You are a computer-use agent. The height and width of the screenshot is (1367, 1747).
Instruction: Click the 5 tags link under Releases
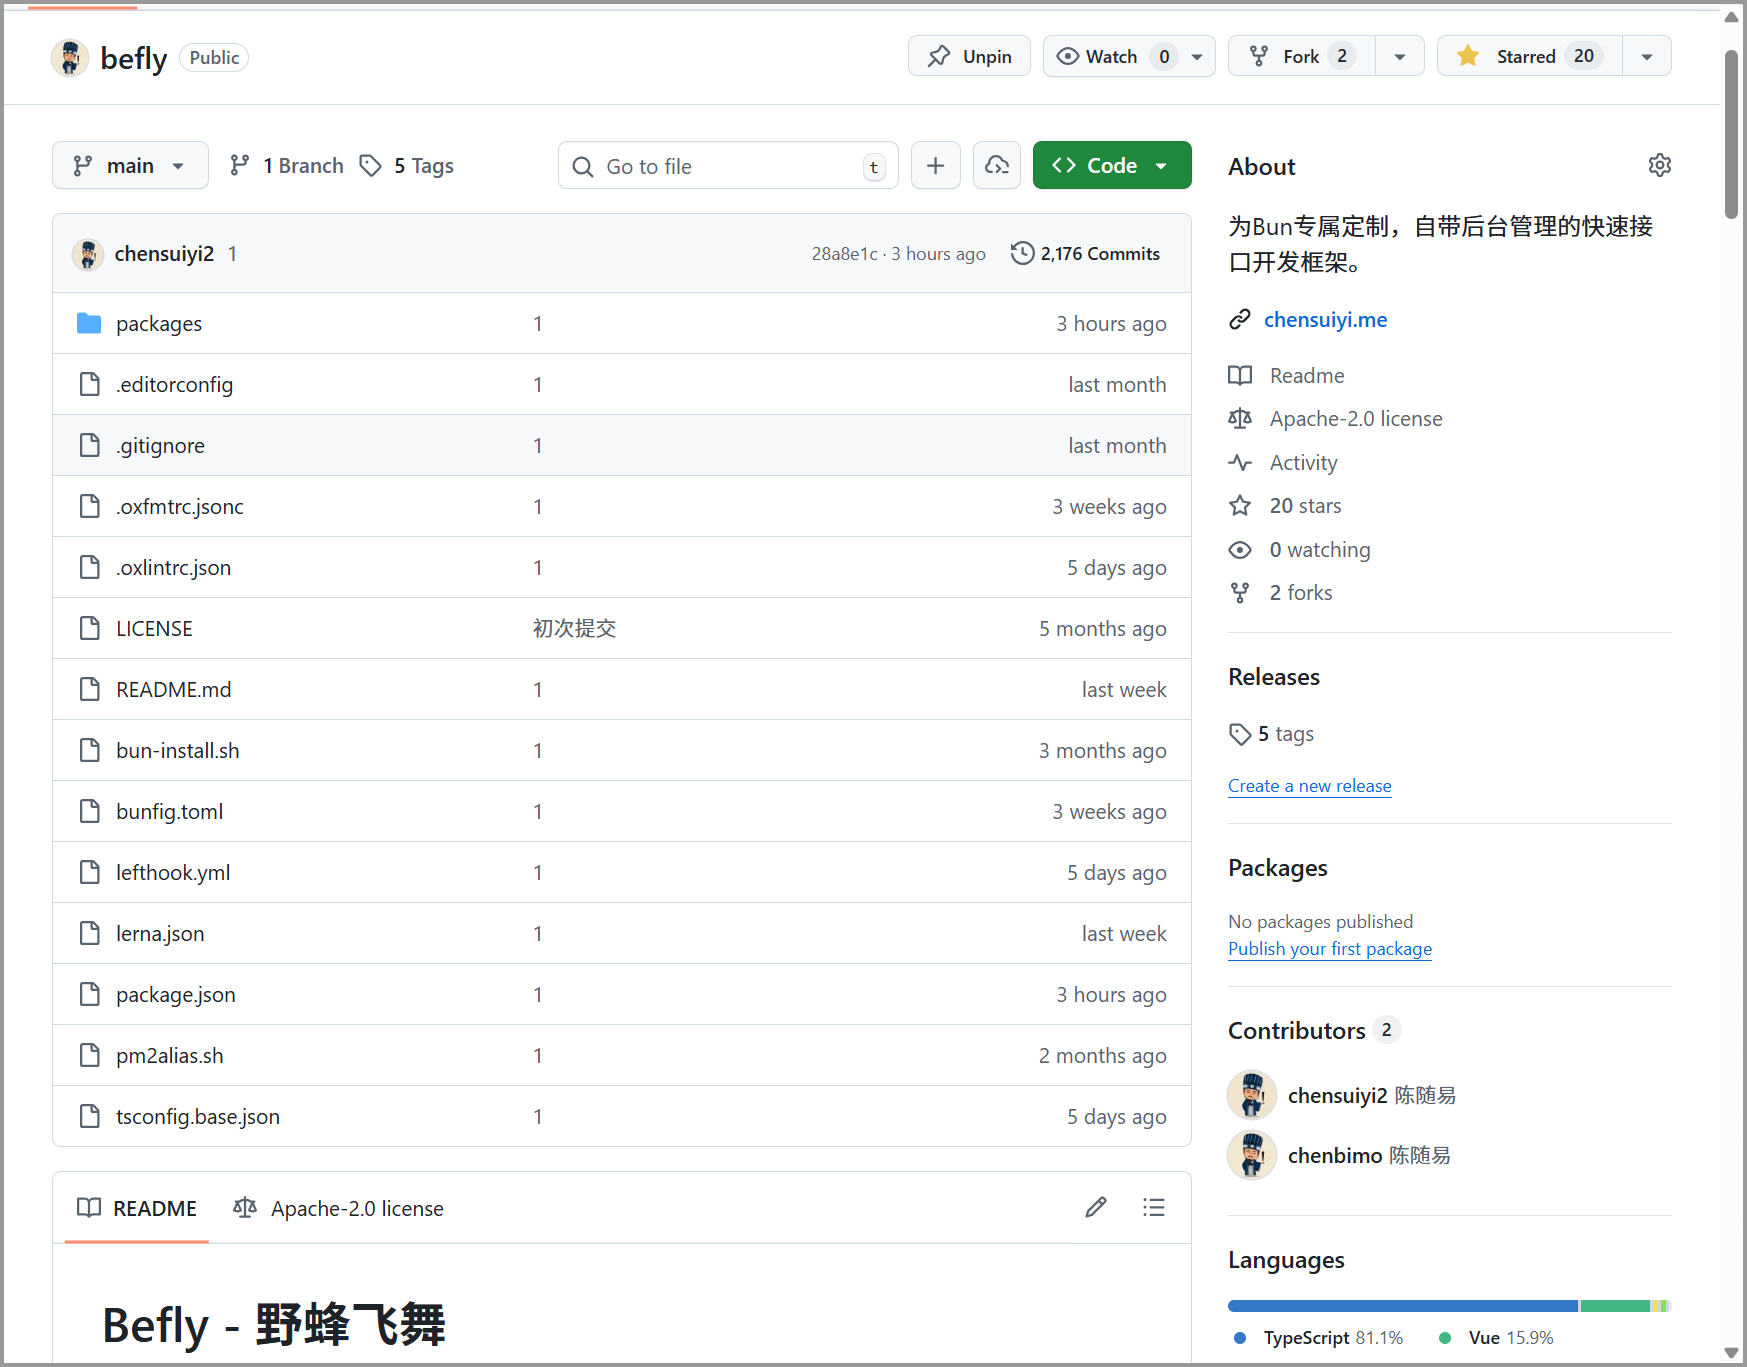1286,734
